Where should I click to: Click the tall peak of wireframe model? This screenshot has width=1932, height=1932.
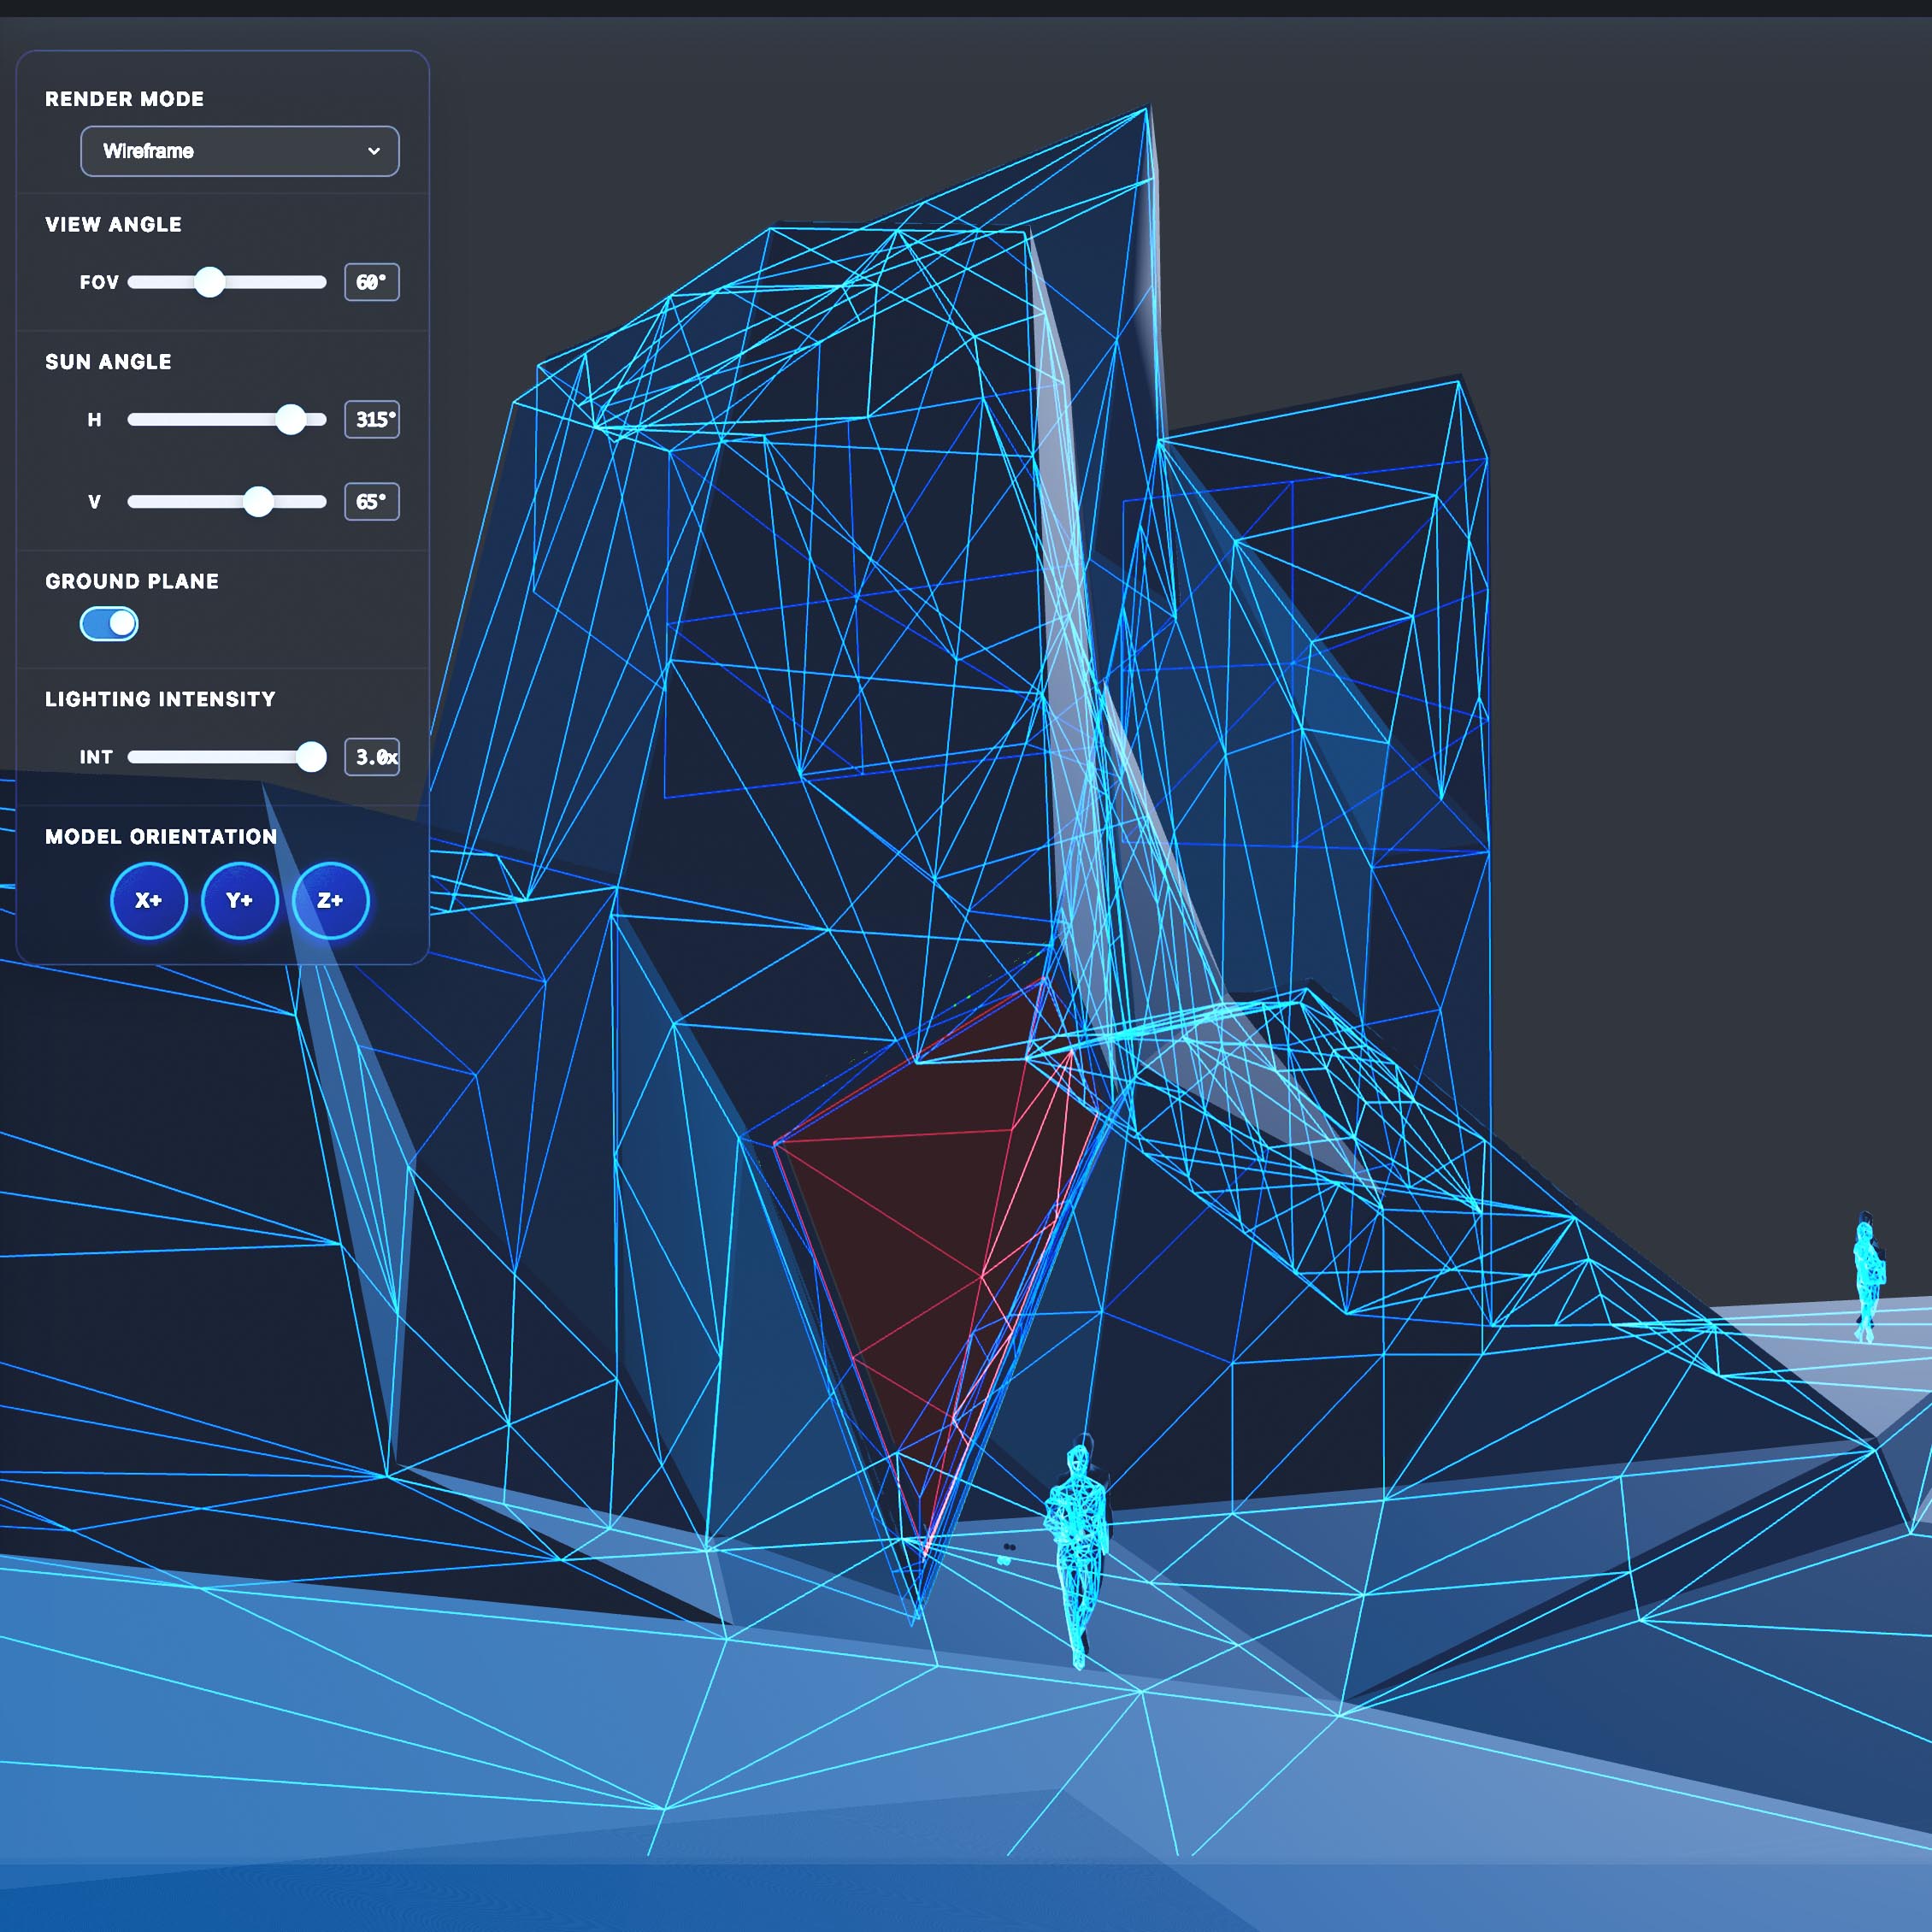[x=1146, y=112]
